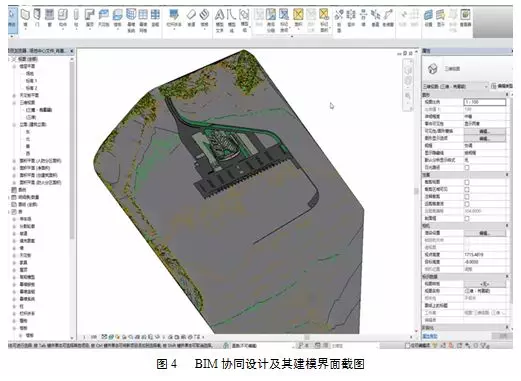The width and height of the screenshot is (521, 381).
Task: Collapse the Views (视图 全部) tree node
Action: point(9,59)
